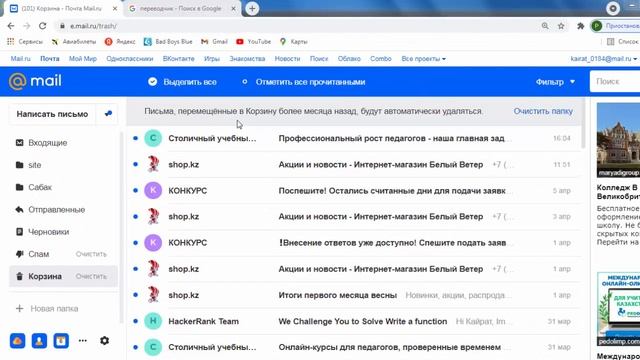Open browser extensions puzzle icon
The image size is (640, 360).
click(x=580, y=26)
